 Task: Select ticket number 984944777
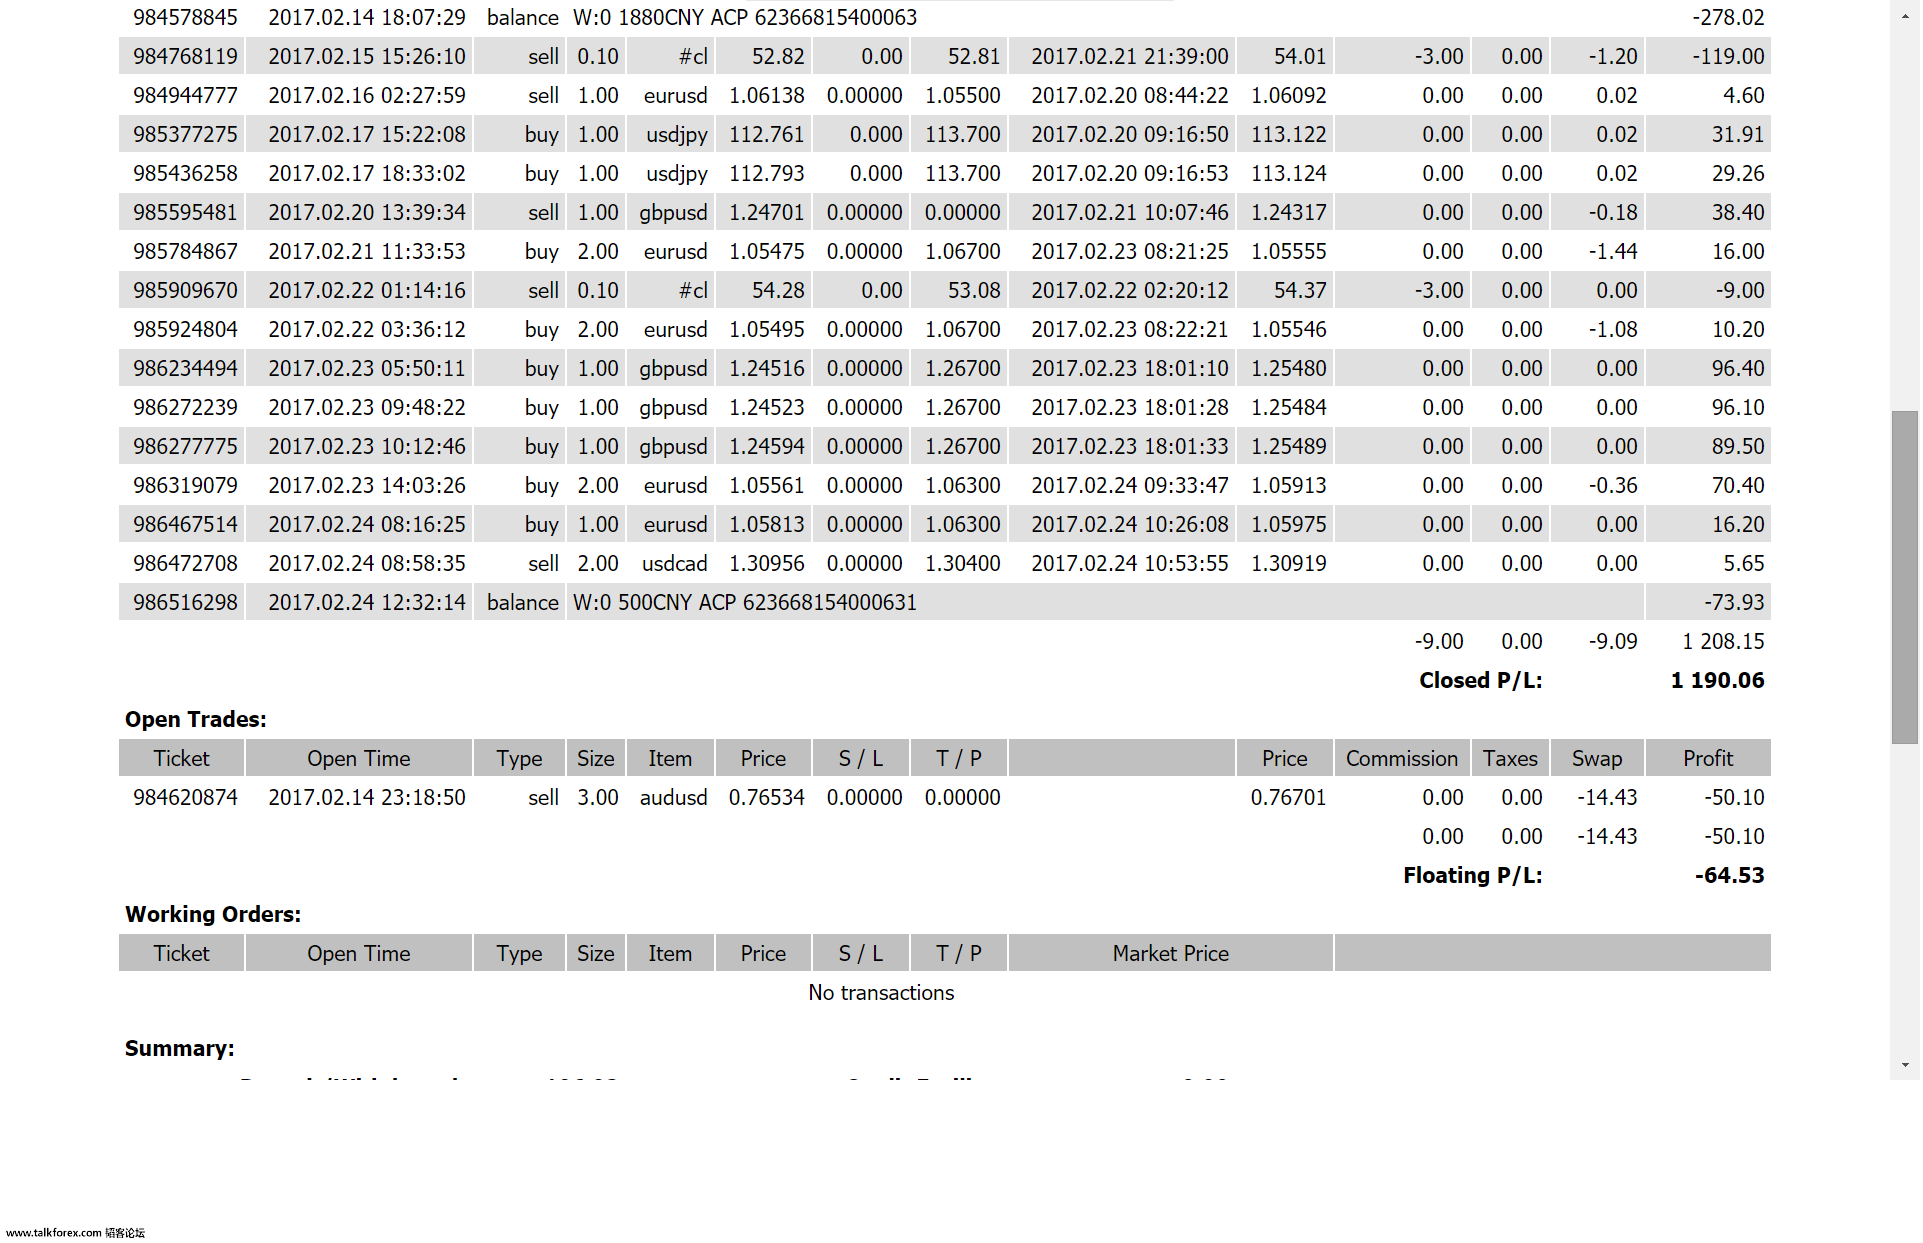185,96
